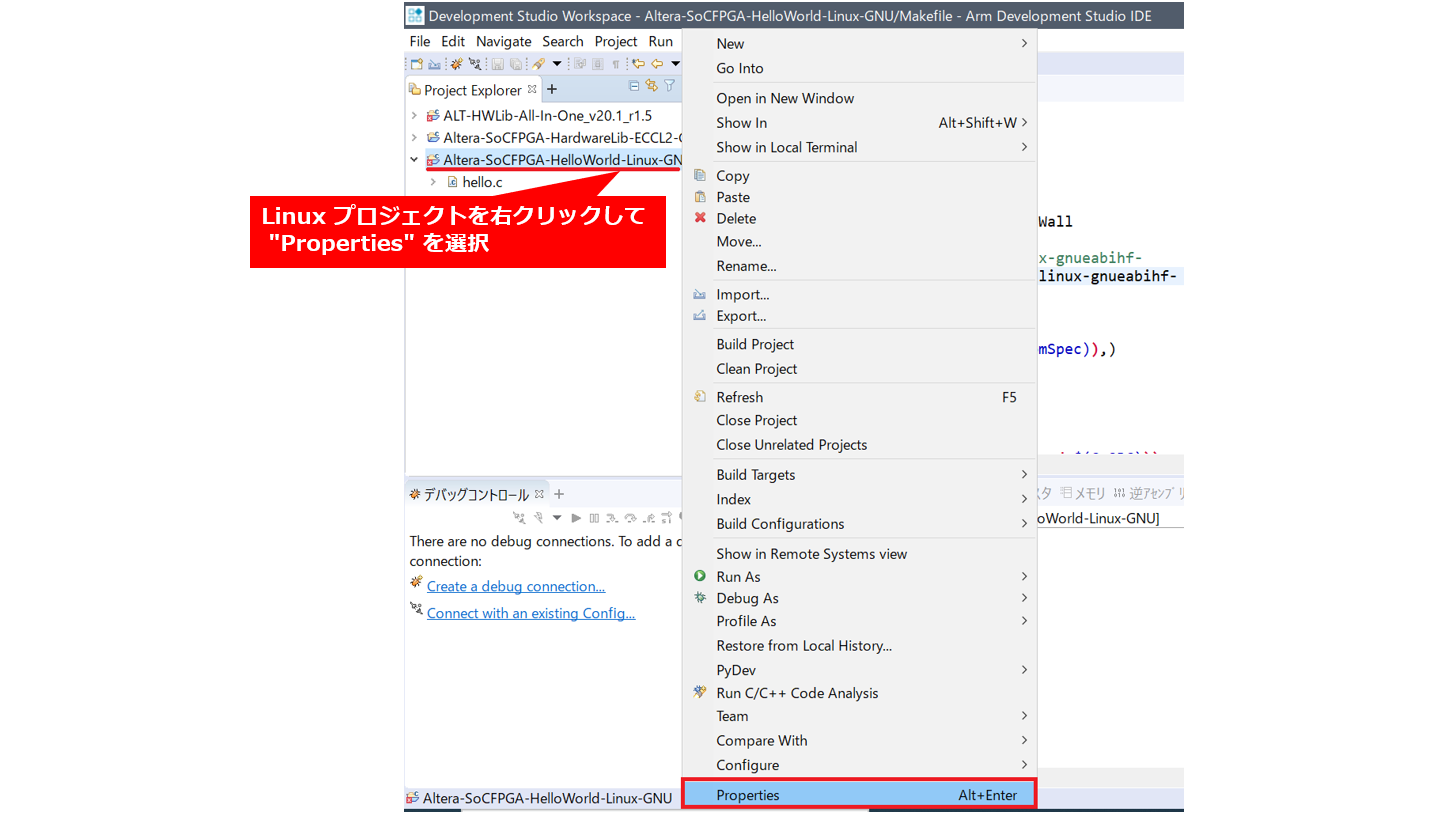
Task: Click the continue play icon in debug control
Action: coord(576,518)
